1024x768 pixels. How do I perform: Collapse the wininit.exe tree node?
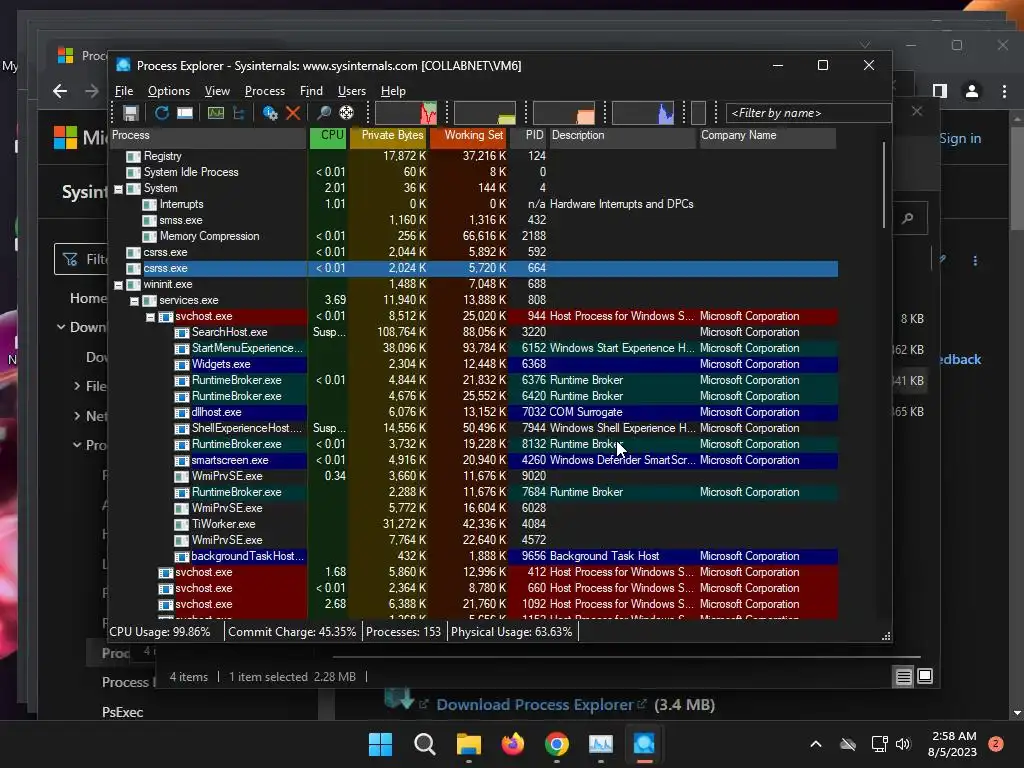(x=118, y=285)
